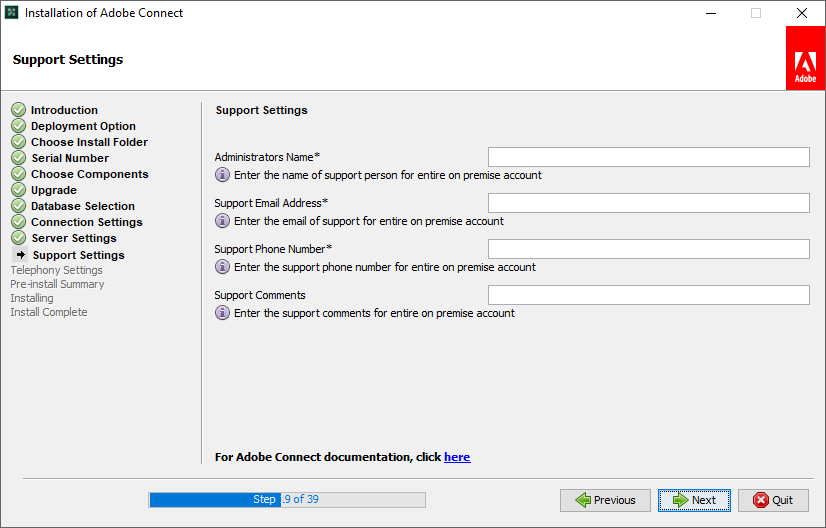This screenshot has height=528, width=826.
Task: Go back with the Previous button
Action: click(x=605, y=500)
